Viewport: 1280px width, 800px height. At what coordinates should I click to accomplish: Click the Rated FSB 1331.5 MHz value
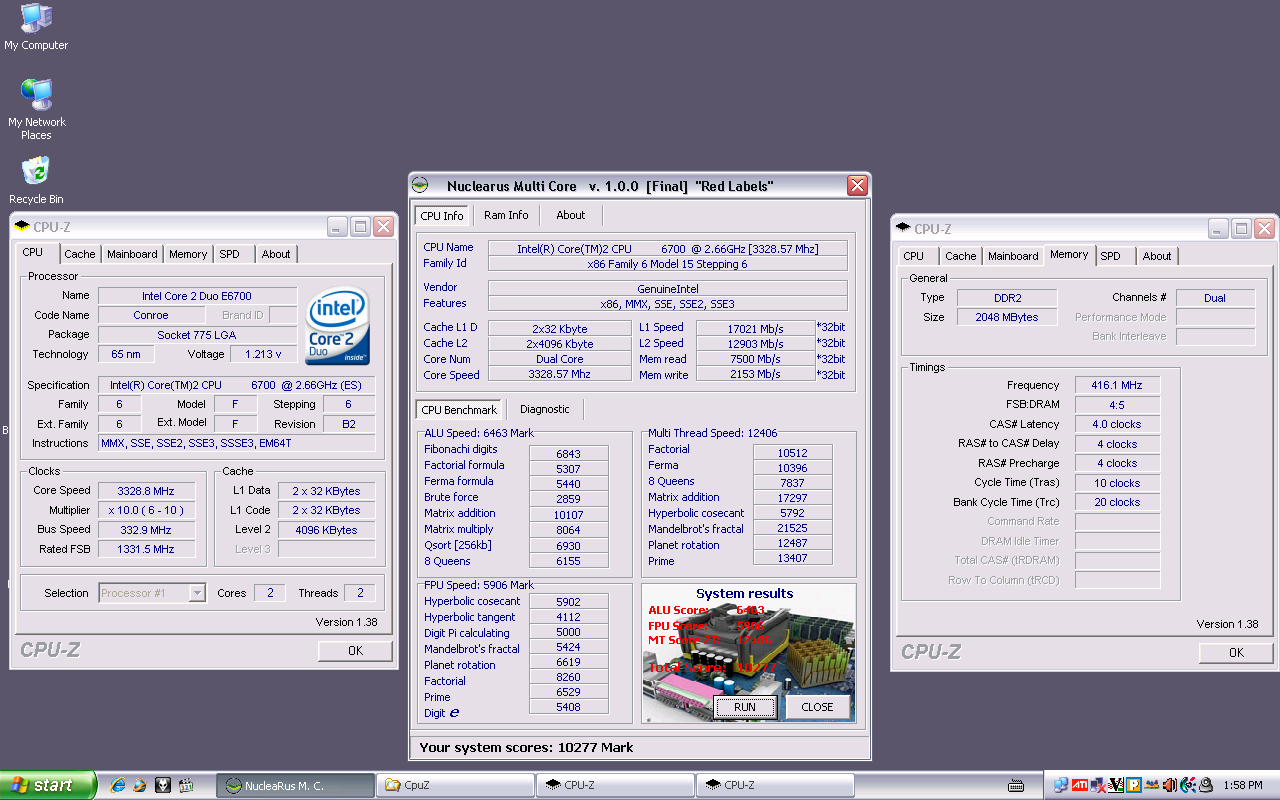pyautogui.click(x=146, y=549)
